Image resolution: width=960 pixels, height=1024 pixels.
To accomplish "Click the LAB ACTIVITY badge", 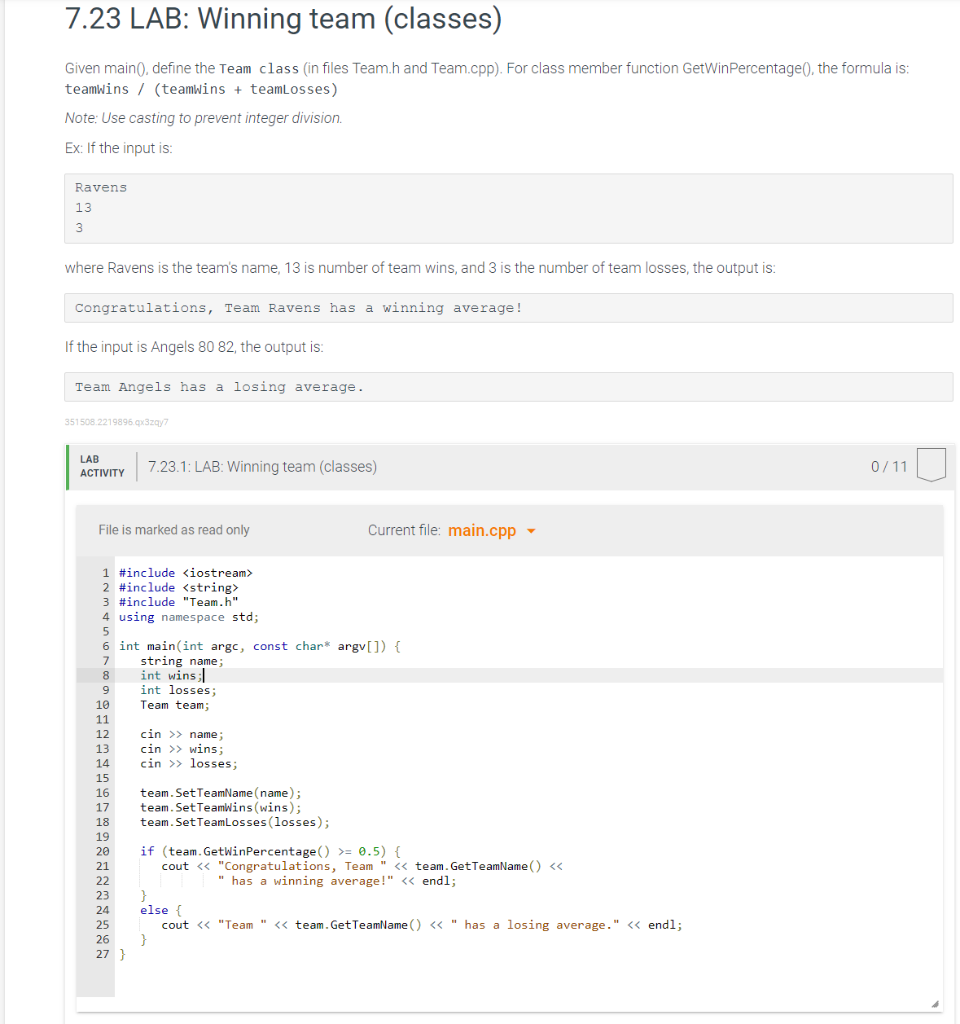I will coord(101,466).
